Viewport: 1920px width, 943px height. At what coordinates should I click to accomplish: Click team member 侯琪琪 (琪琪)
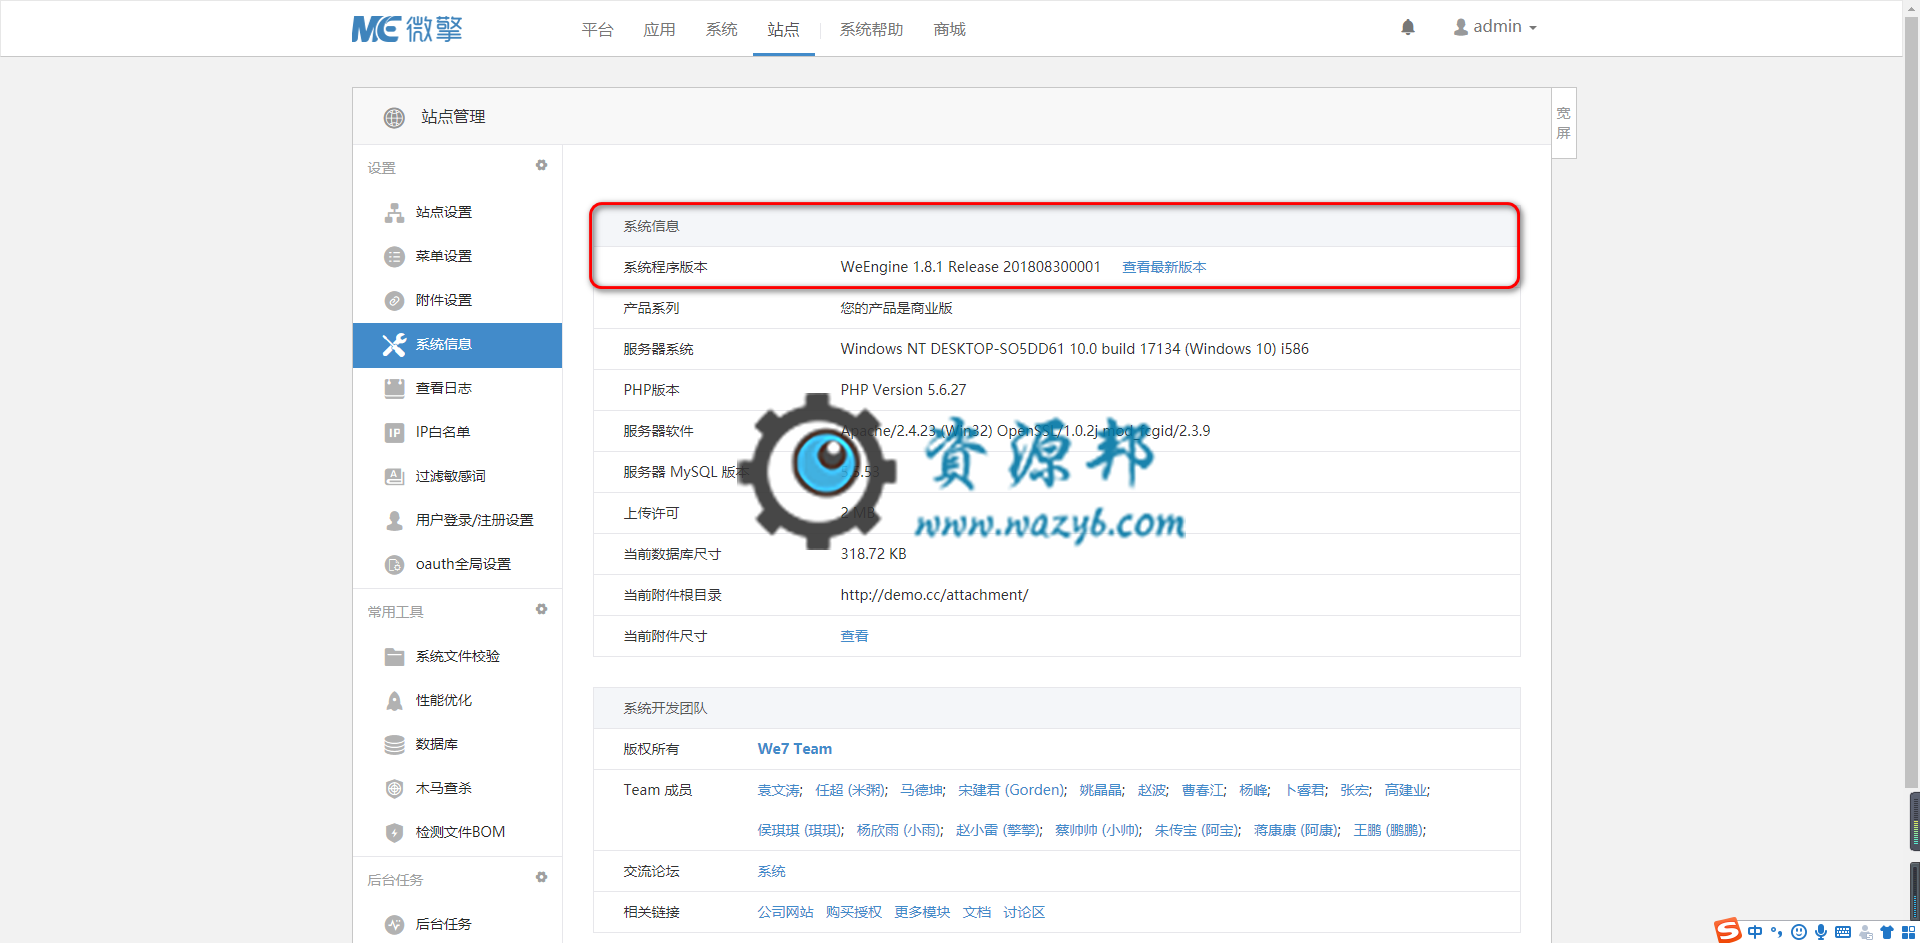tap(799, 830)
